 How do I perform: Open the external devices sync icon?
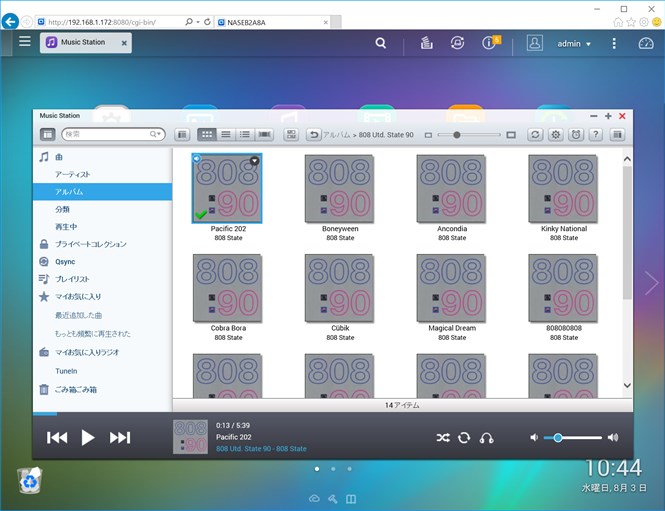pos(457,43)
